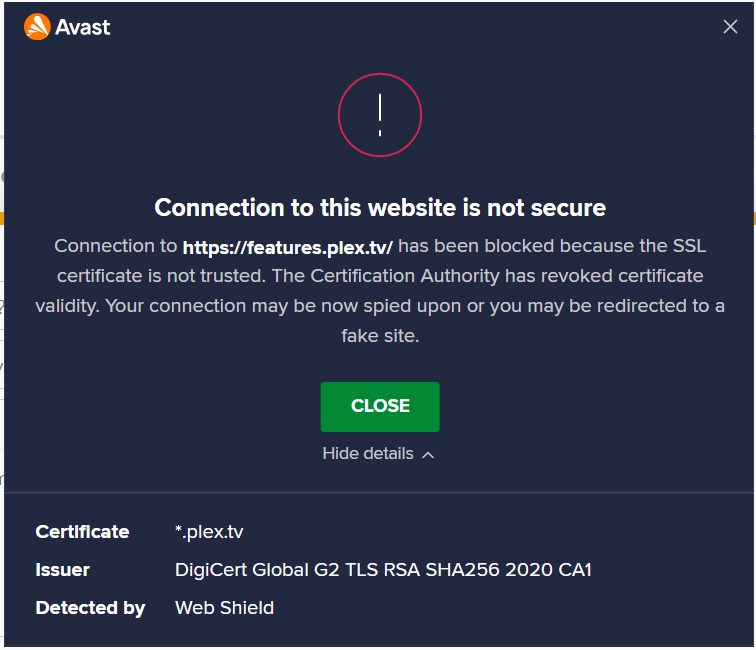Select the 'Web Shield' detection value
Image resolution: width=756 pixels, height=650 pixels.
[224, 608]
